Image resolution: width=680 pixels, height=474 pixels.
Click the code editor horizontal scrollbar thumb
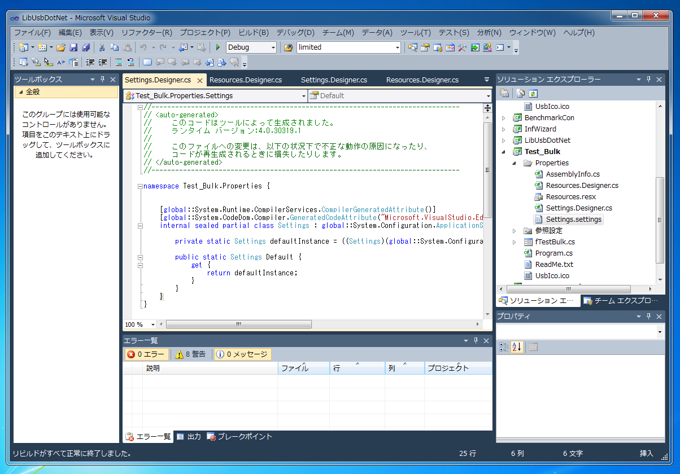pos(239,324)
